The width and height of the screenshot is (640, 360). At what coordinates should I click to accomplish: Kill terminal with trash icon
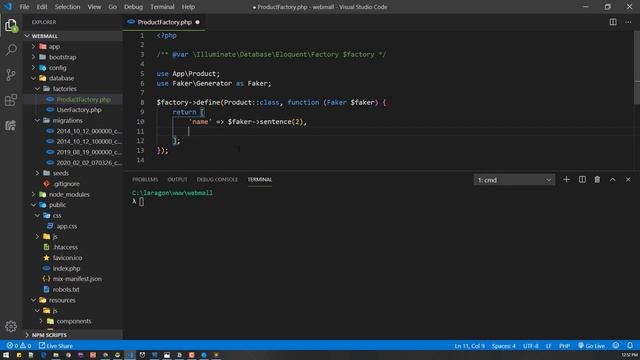pyautogui.click(x=597, y=180)
